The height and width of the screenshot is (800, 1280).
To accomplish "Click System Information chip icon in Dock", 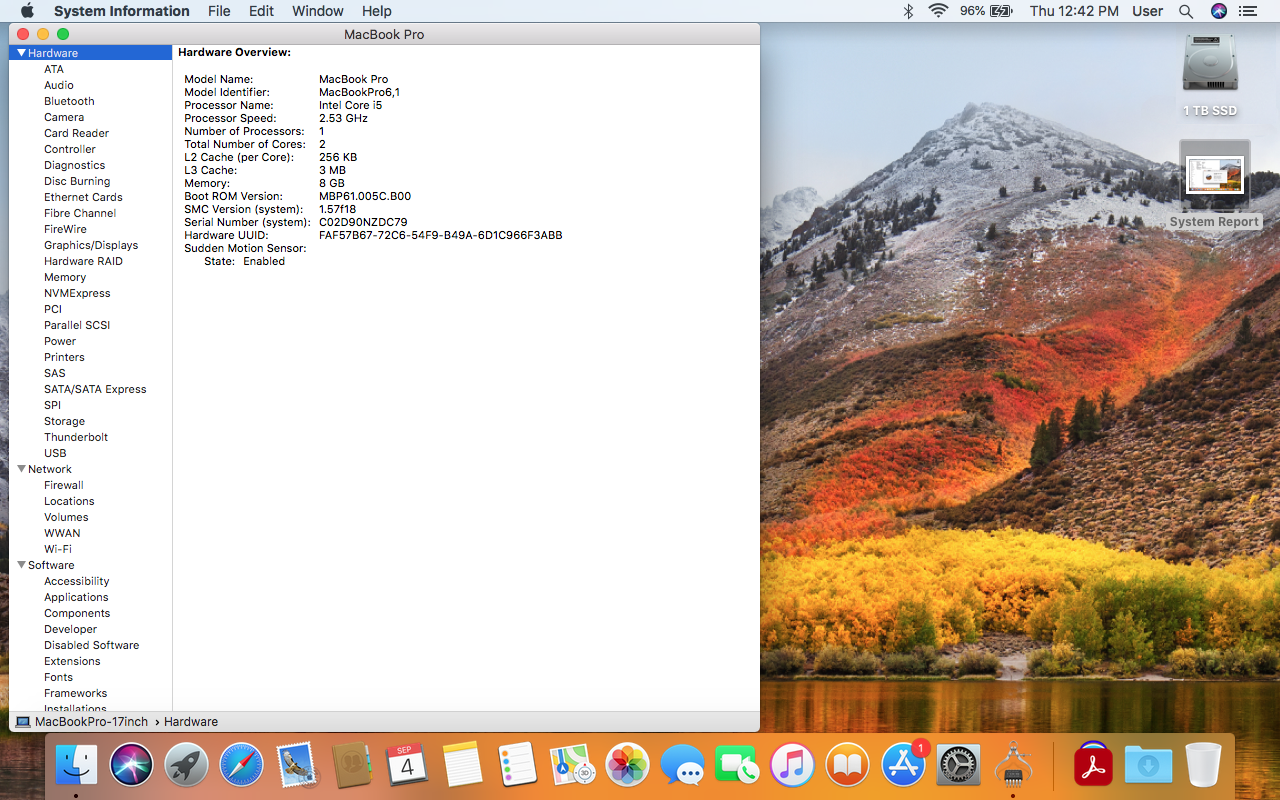I will (1013, 765).
